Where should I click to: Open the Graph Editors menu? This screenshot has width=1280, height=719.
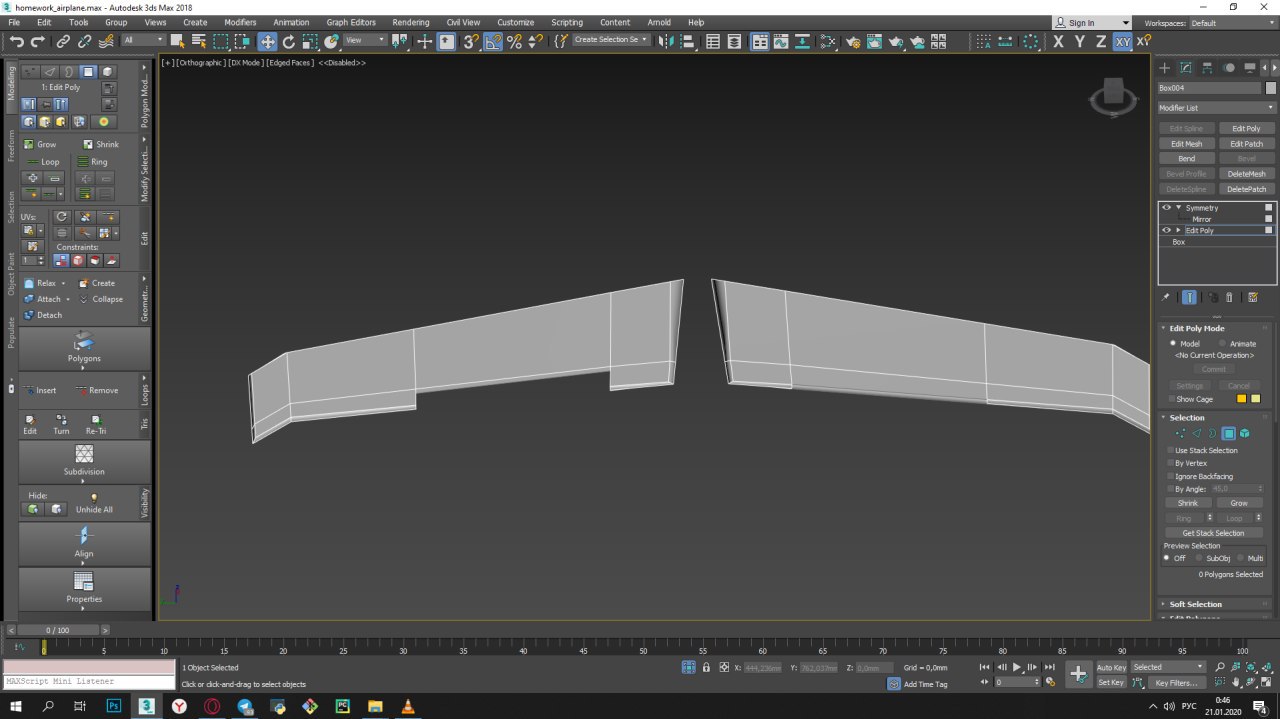tap(351, 22)
